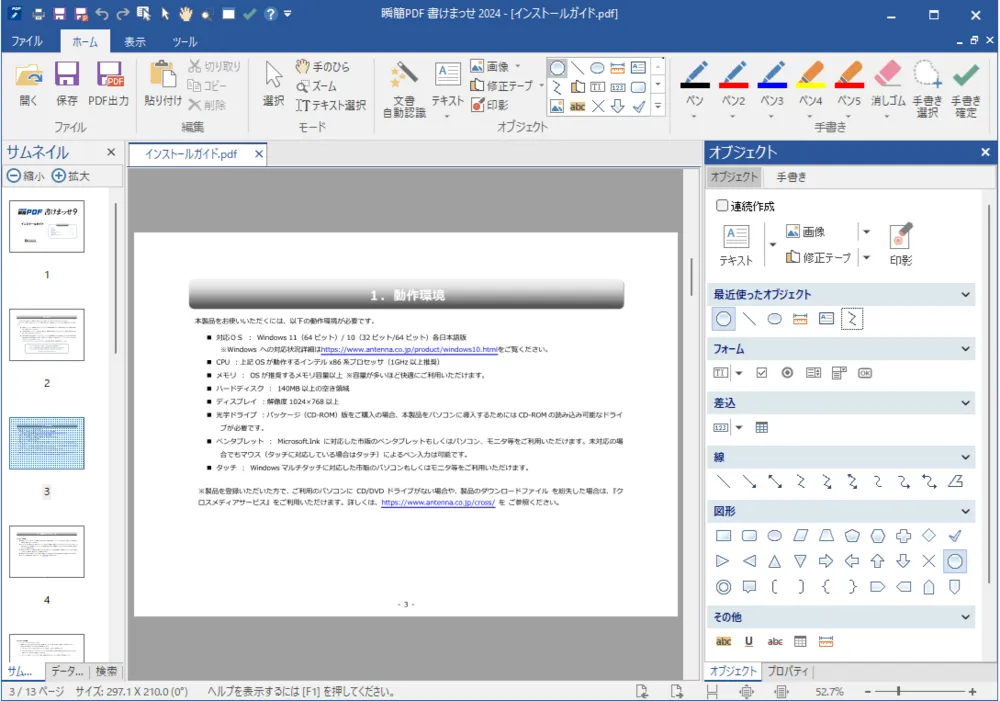
Task: Open the 表示 ribbon tab
Action: 135,42
